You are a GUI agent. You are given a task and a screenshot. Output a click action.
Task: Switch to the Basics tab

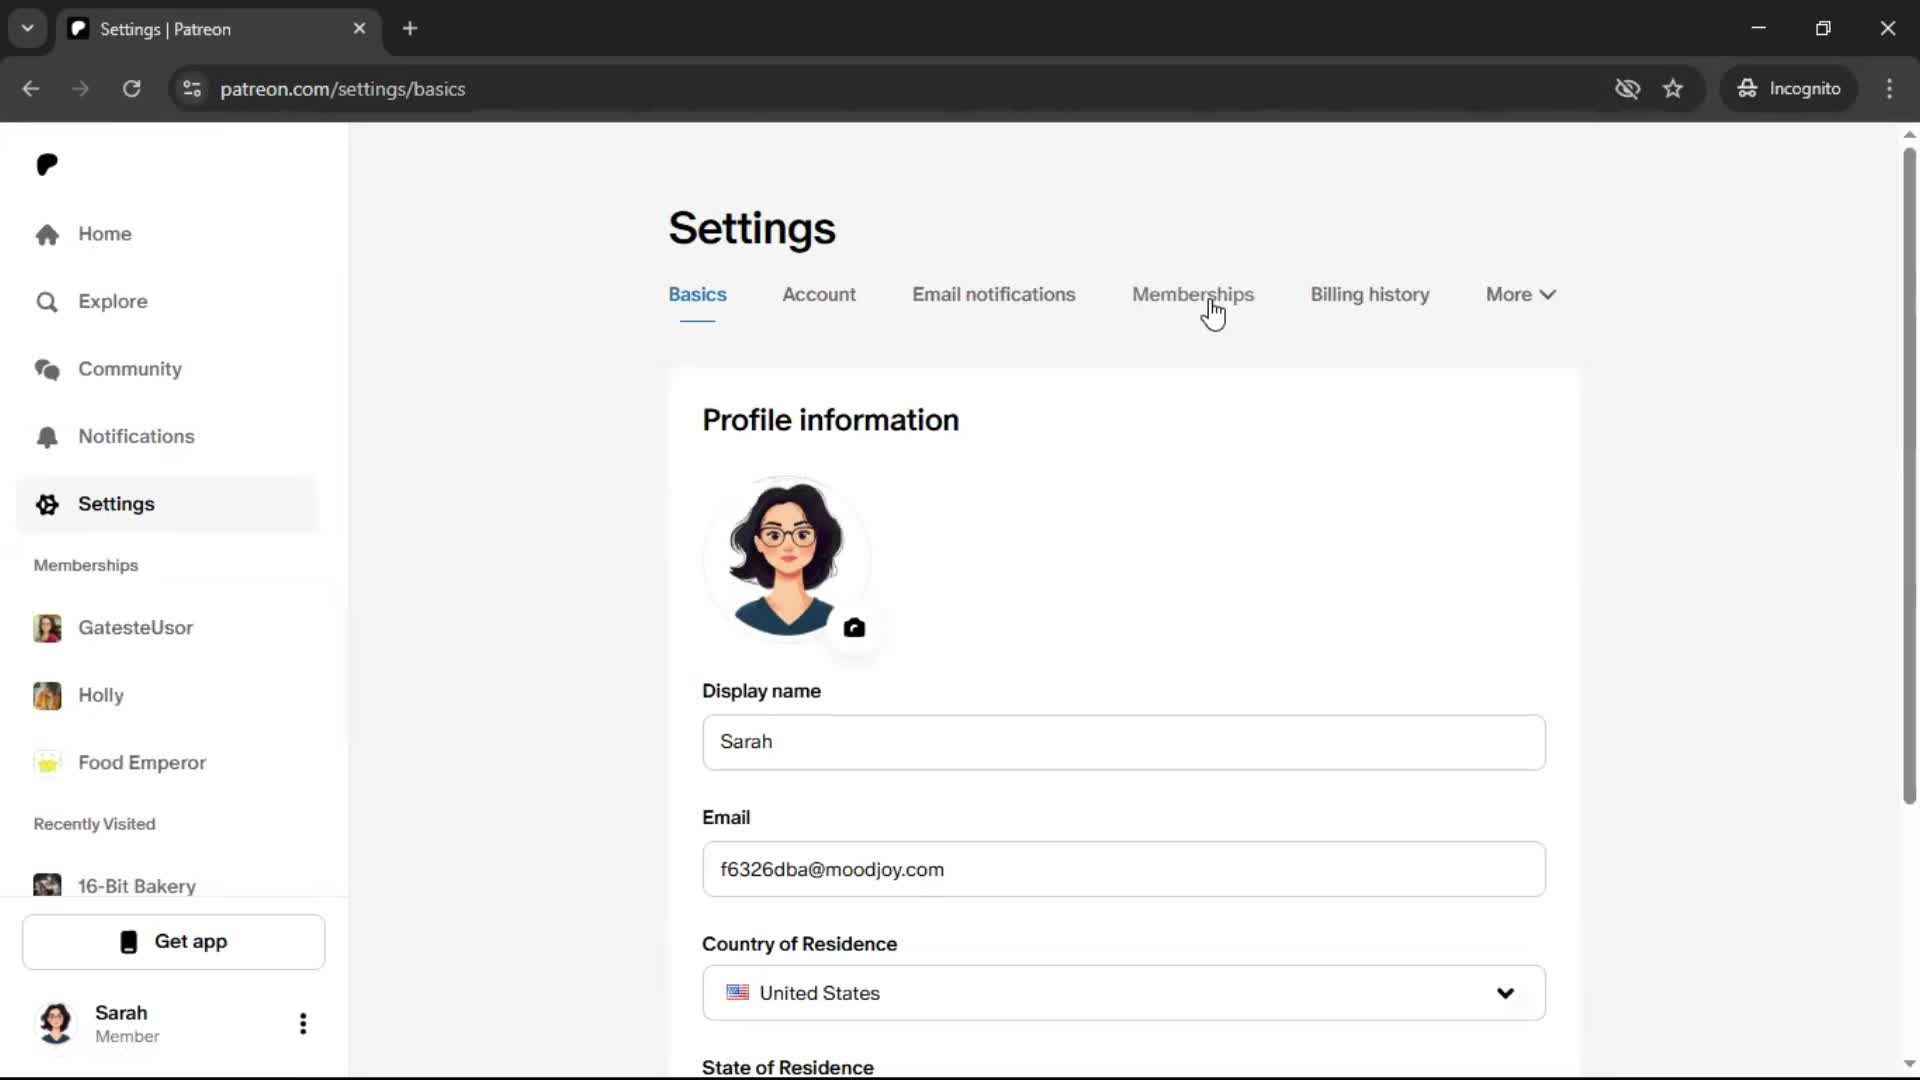point(697,294)
